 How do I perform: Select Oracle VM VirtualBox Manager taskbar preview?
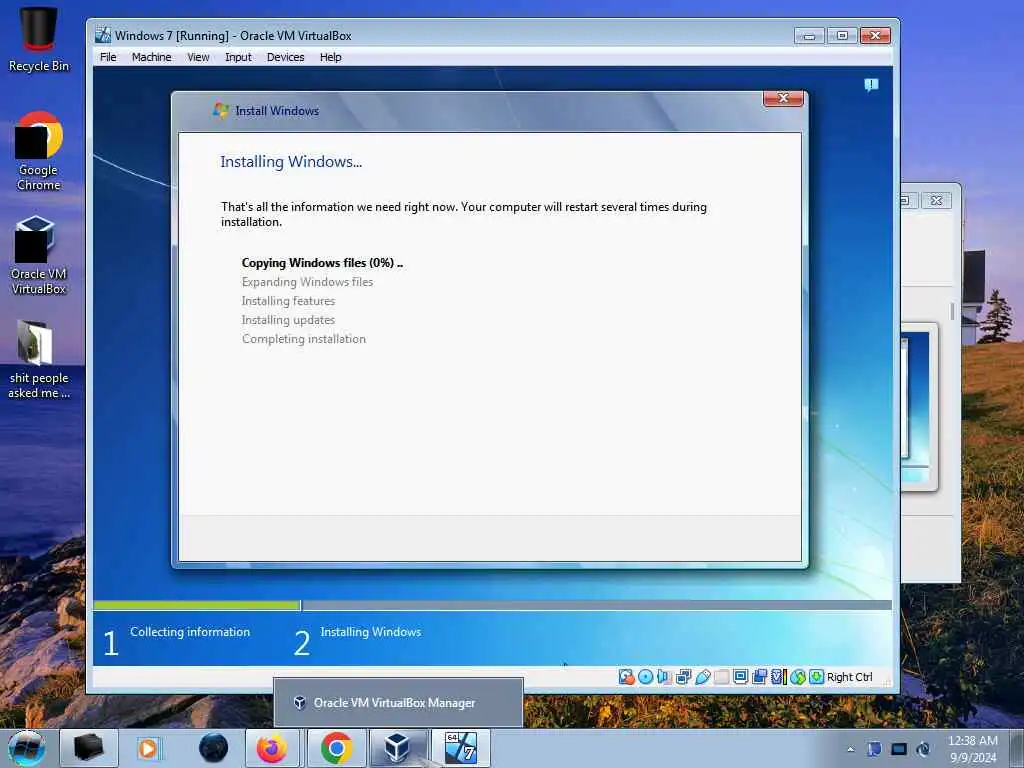(398, 703)
